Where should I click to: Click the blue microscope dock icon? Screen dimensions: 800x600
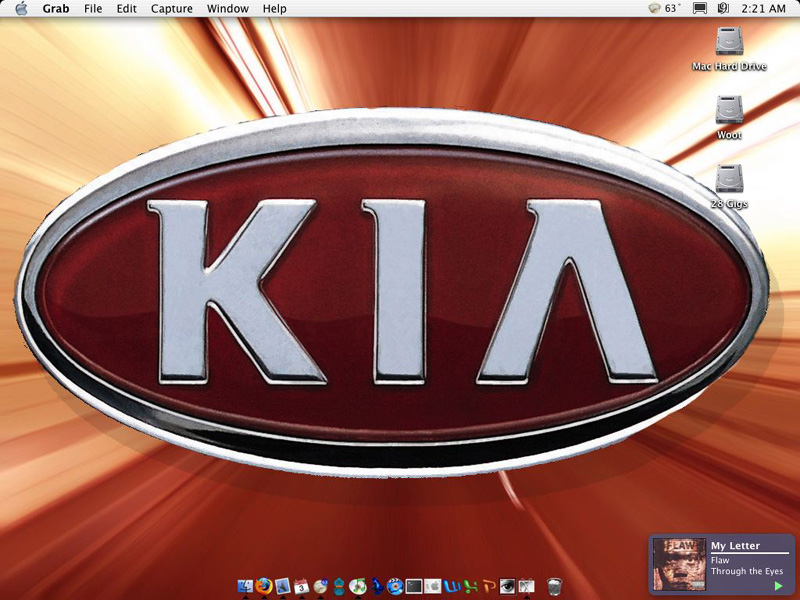[x=377, y=586]
